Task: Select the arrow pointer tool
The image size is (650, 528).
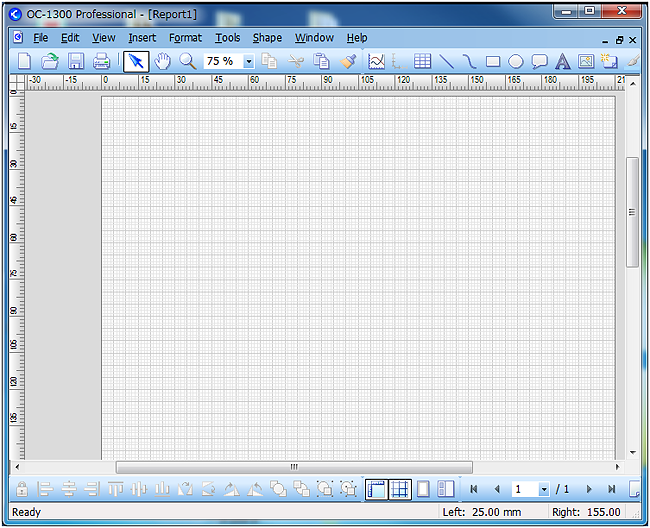Action: coord(136,62)
